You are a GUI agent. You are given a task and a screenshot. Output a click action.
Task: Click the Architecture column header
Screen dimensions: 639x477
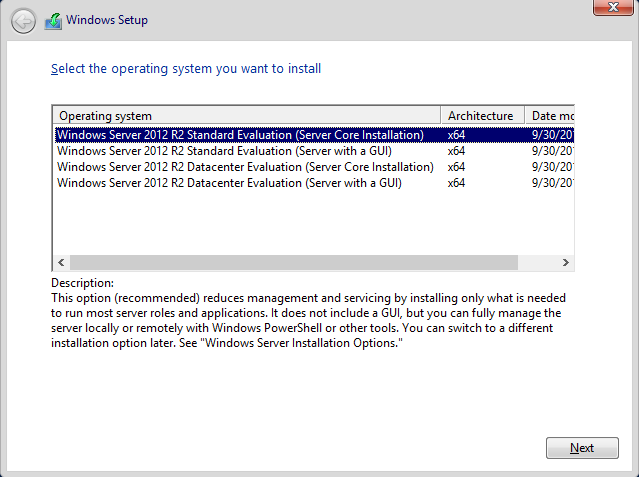[481, 116]
